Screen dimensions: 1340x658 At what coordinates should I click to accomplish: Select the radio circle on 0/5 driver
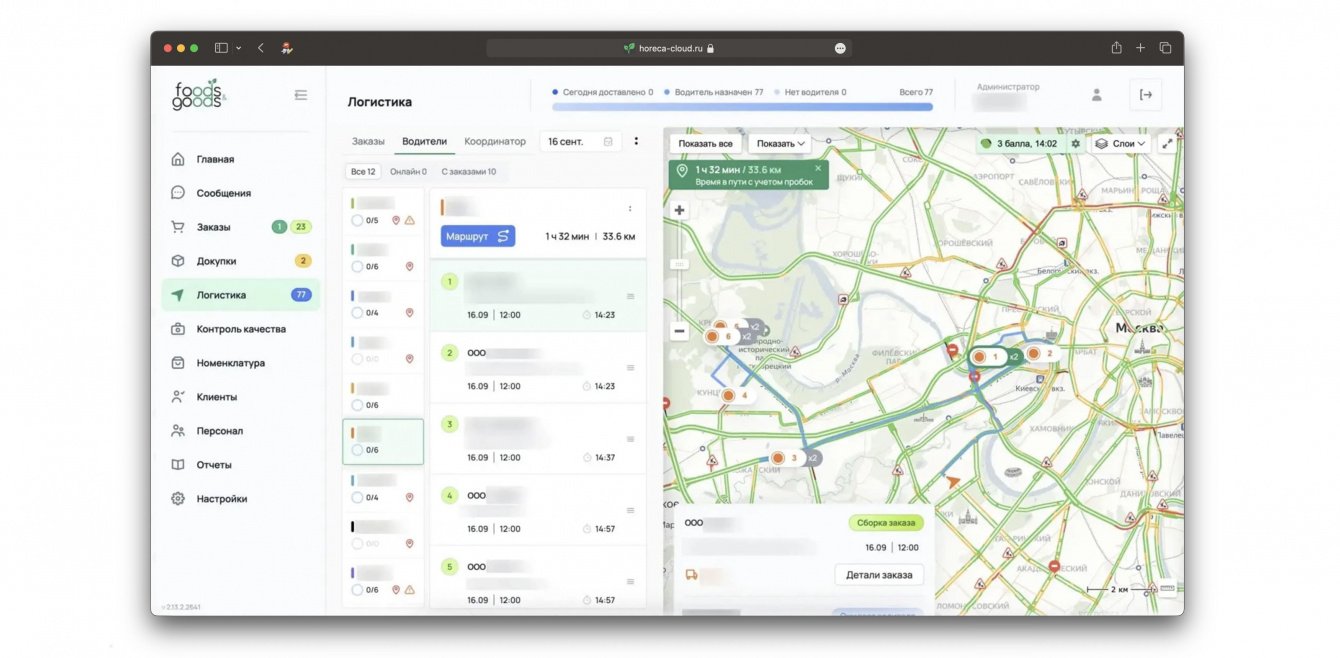pyautogui.click(x=357, y=220)
